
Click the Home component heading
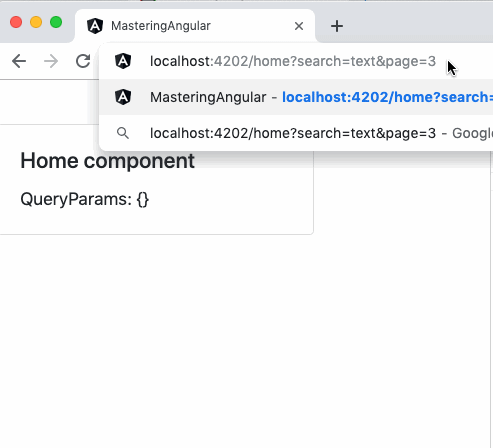click(x=107, y=161)
